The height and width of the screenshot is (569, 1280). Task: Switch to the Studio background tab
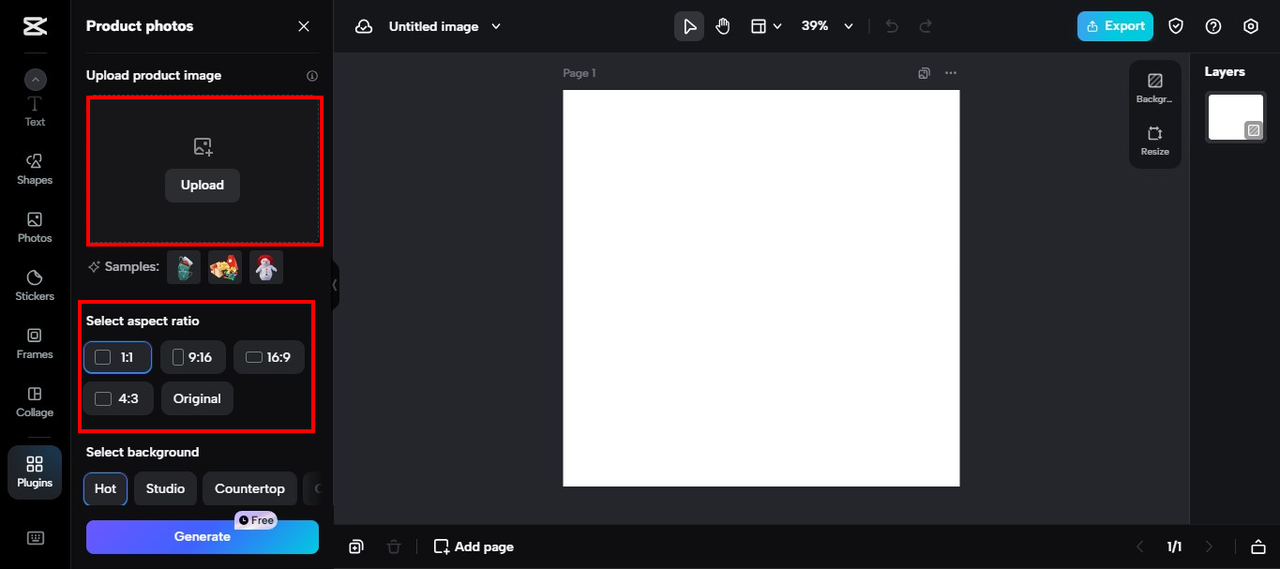pyautogui.click(x=165, y=489)
